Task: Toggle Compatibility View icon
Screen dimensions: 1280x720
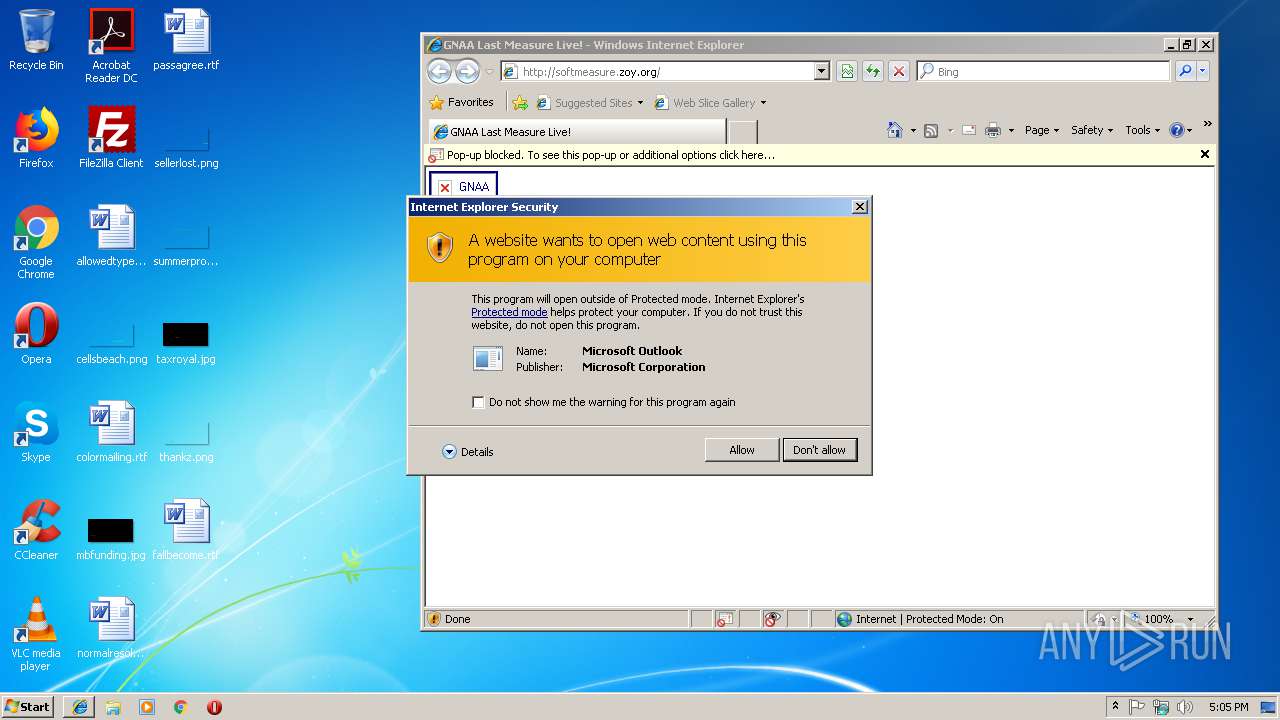Action: click(847, 72)
